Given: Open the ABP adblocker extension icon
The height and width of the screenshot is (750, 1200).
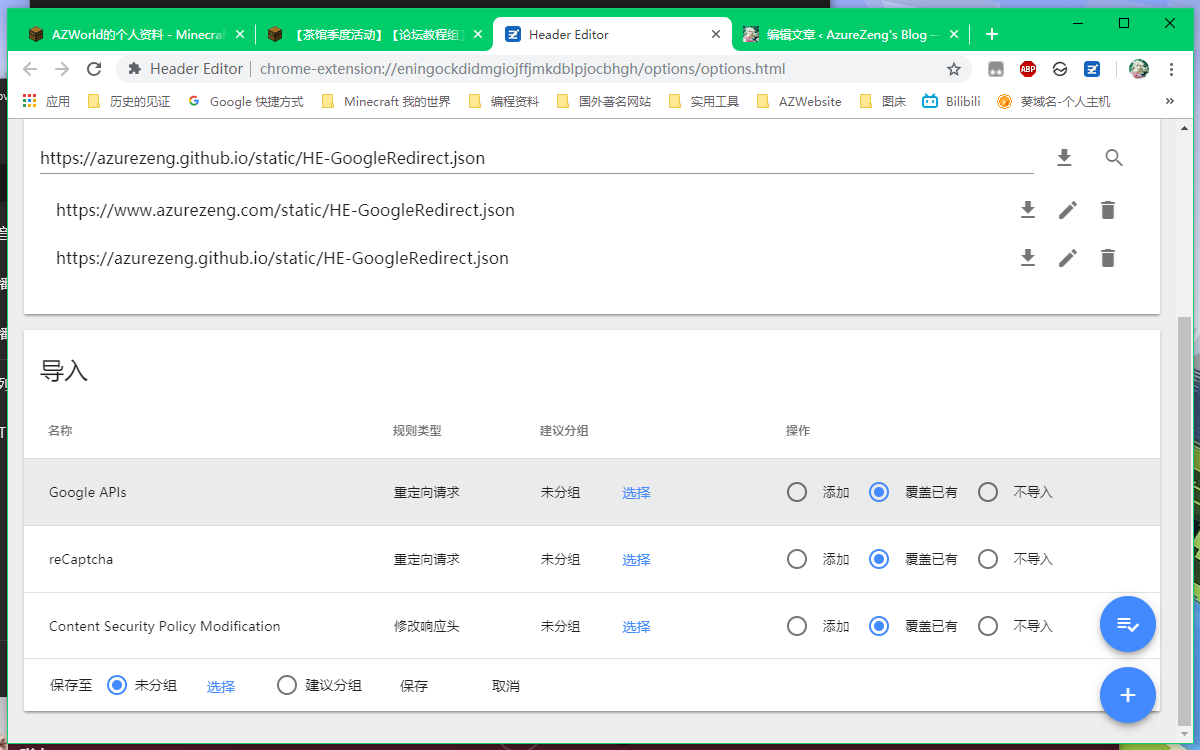Looking at the screenshot, I should click(x=1027, y=69).
